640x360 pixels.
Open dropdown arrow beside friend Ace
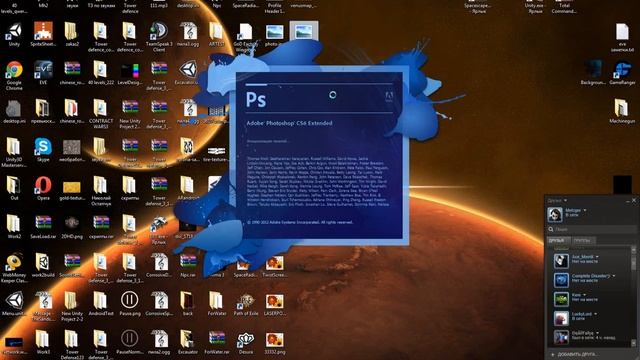[597, 257]
